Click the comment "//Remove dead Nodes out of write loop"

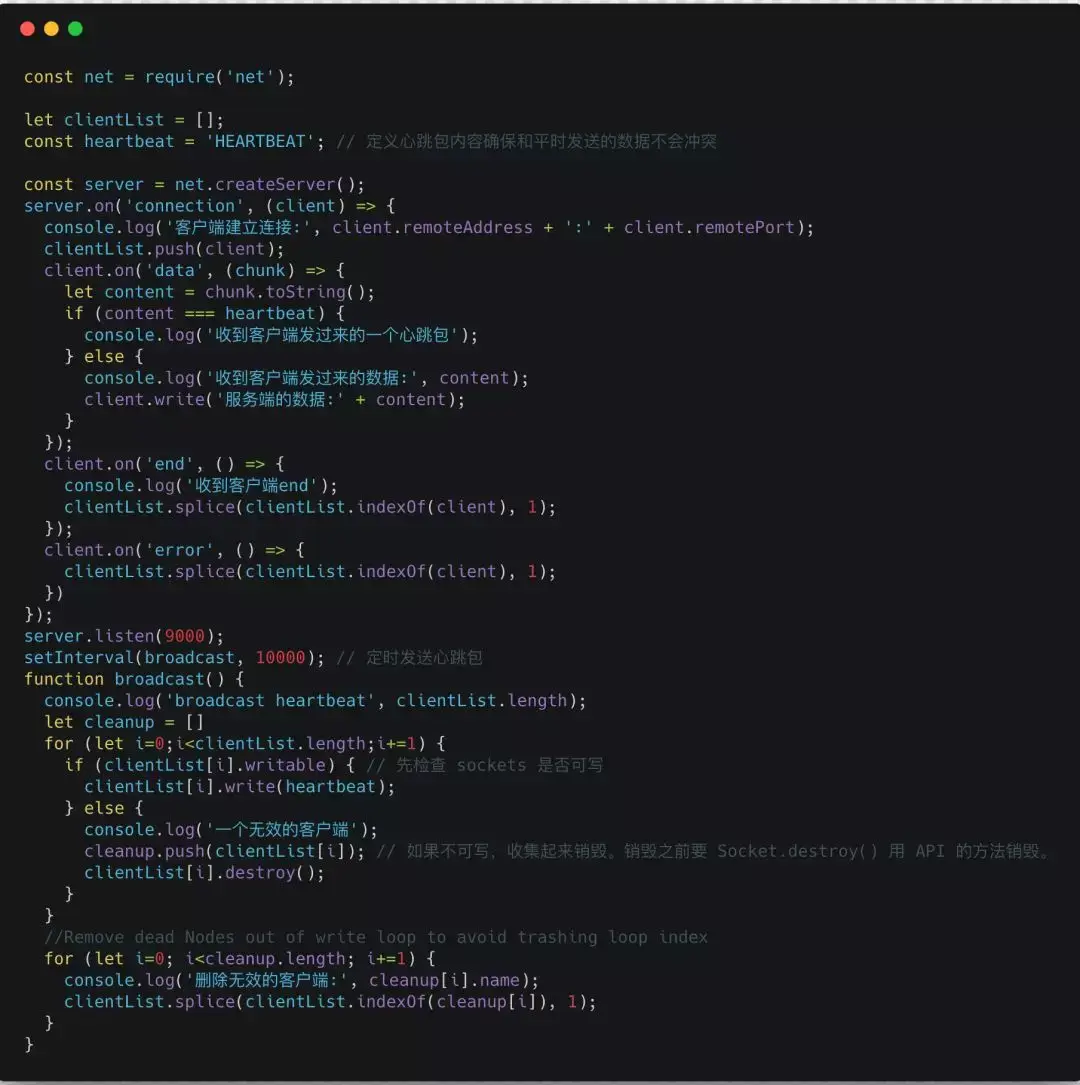pos(376,937)
